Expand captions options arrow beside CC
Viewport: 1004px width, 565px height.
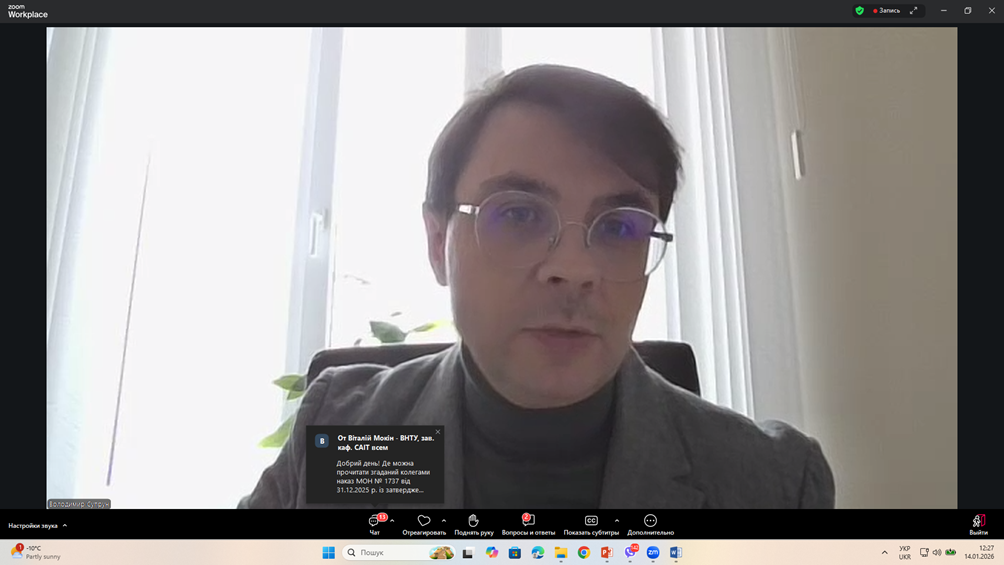(617, 520)
